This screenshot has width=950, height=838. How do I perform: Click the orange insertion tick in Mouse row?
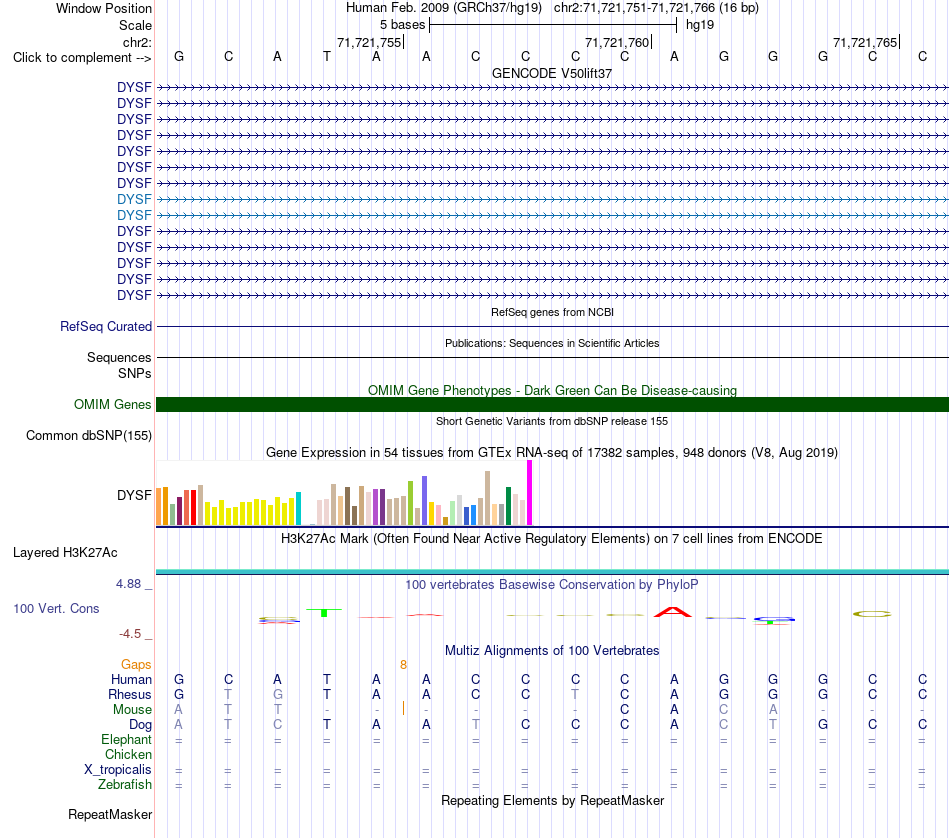(404, 708)
